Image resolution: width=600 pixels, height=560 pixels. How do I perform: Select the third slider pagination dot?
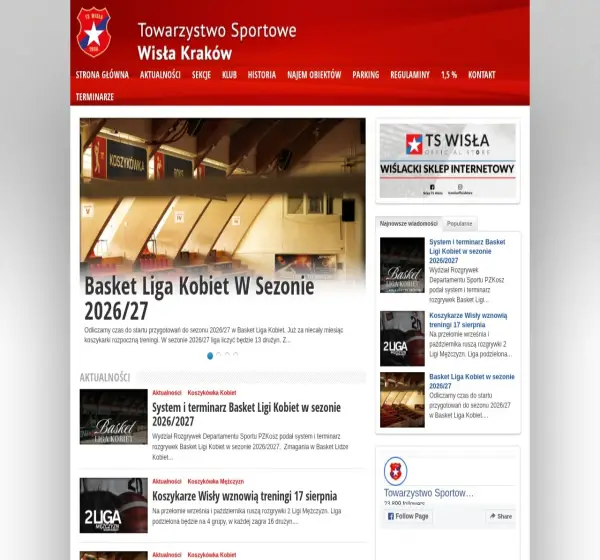(x=227, y=355)
